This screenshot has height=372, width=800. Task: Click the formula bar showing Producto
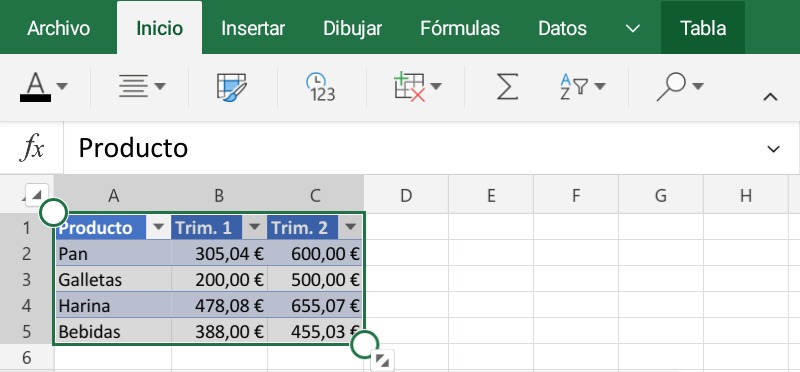click(x=413, y=148)
